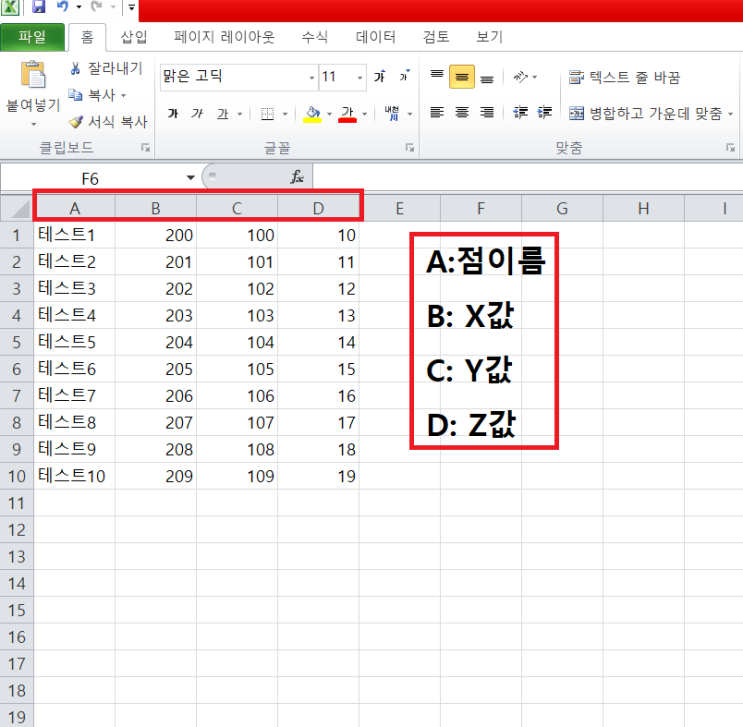Click the Save icon in quick access toolbar

[38, 6]
